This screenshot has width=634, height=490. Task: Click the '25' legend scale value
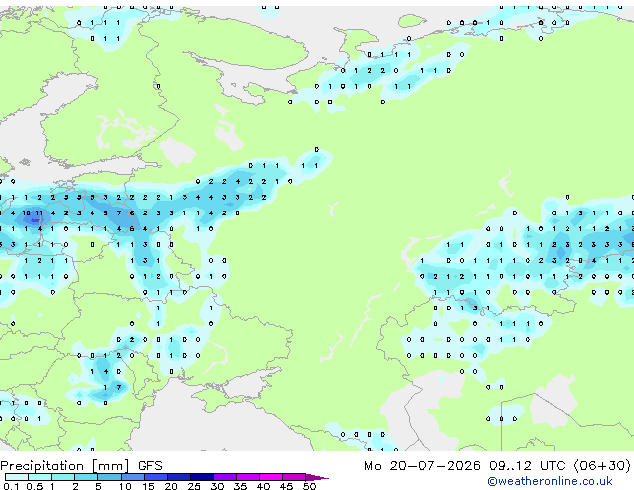tap(194, 486)
